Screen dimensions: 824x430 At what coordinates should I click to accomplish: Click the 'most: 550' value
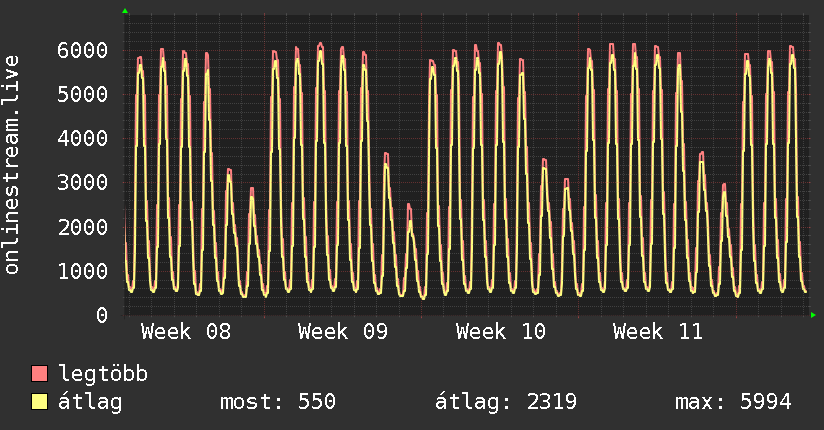coord(277,402)
